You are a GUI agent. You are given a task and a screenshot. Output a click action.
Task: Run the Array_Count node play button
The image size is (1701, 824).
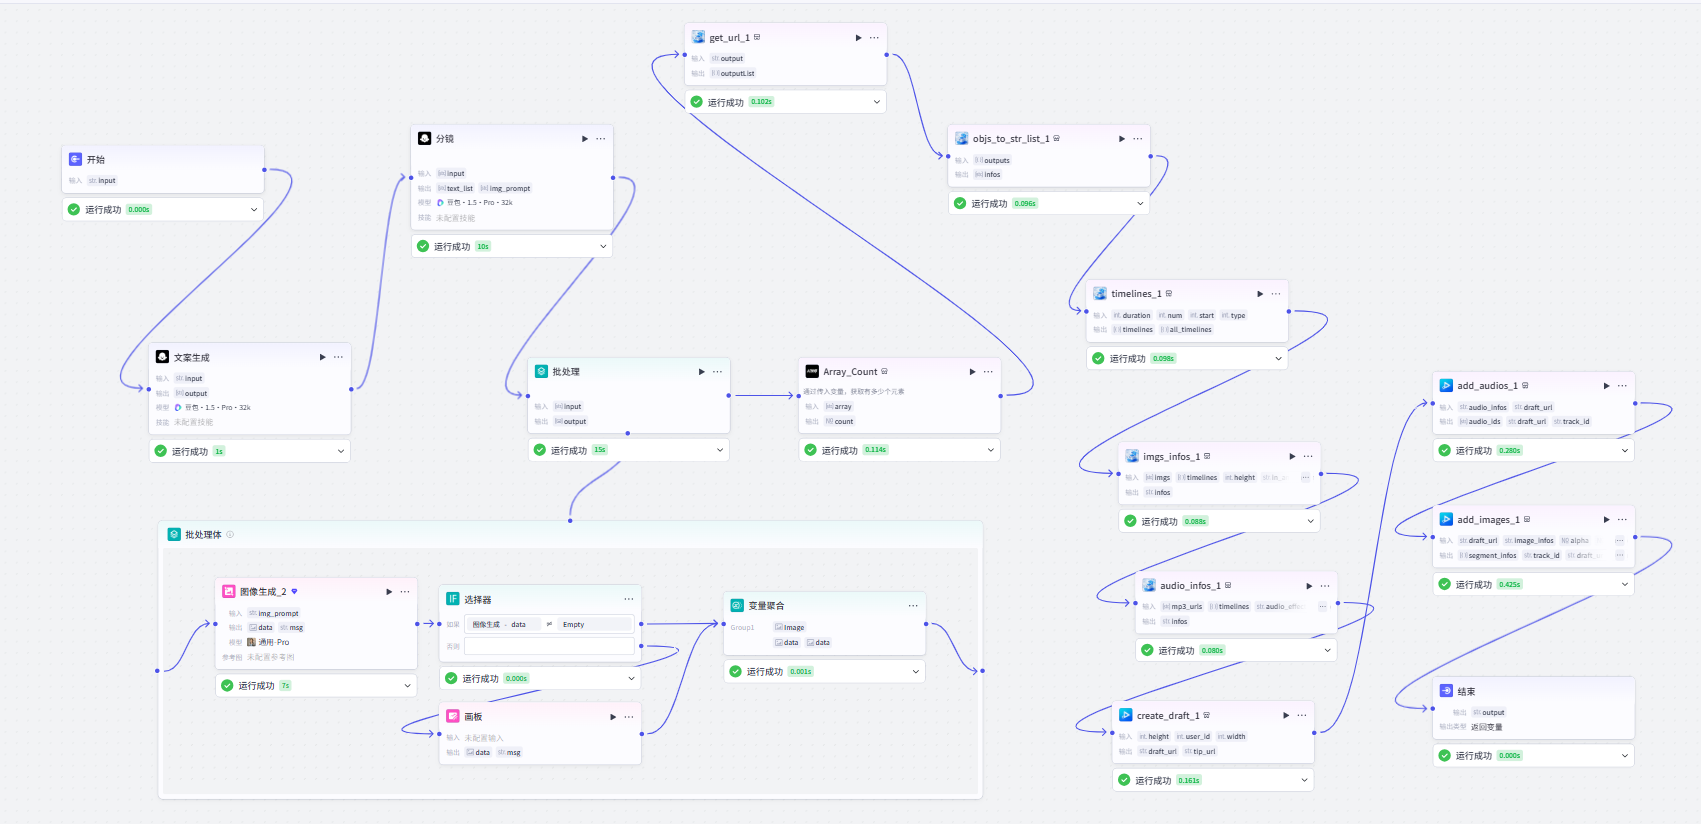pos(972,372)
